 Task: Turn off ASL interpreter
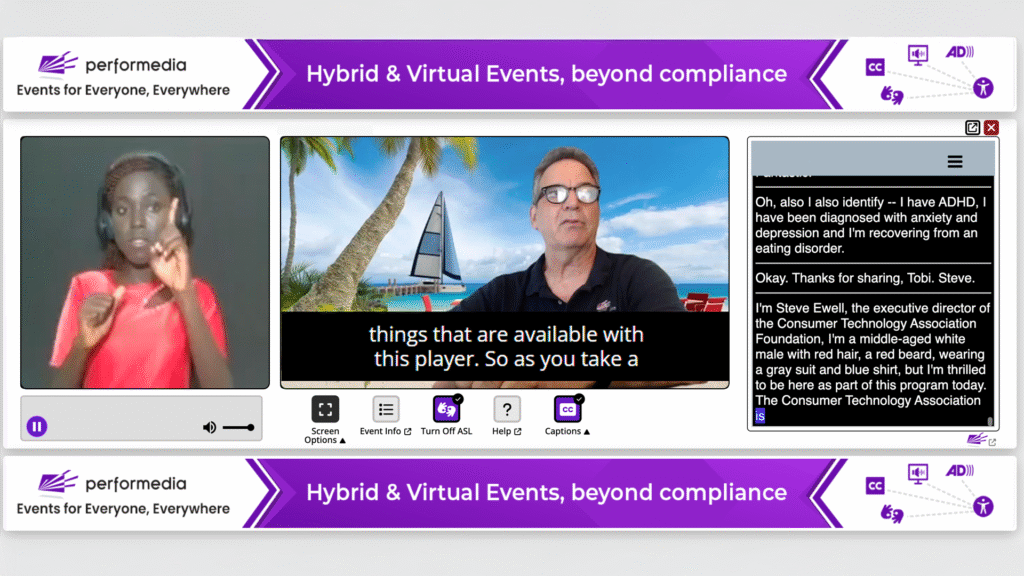(446, 409)
